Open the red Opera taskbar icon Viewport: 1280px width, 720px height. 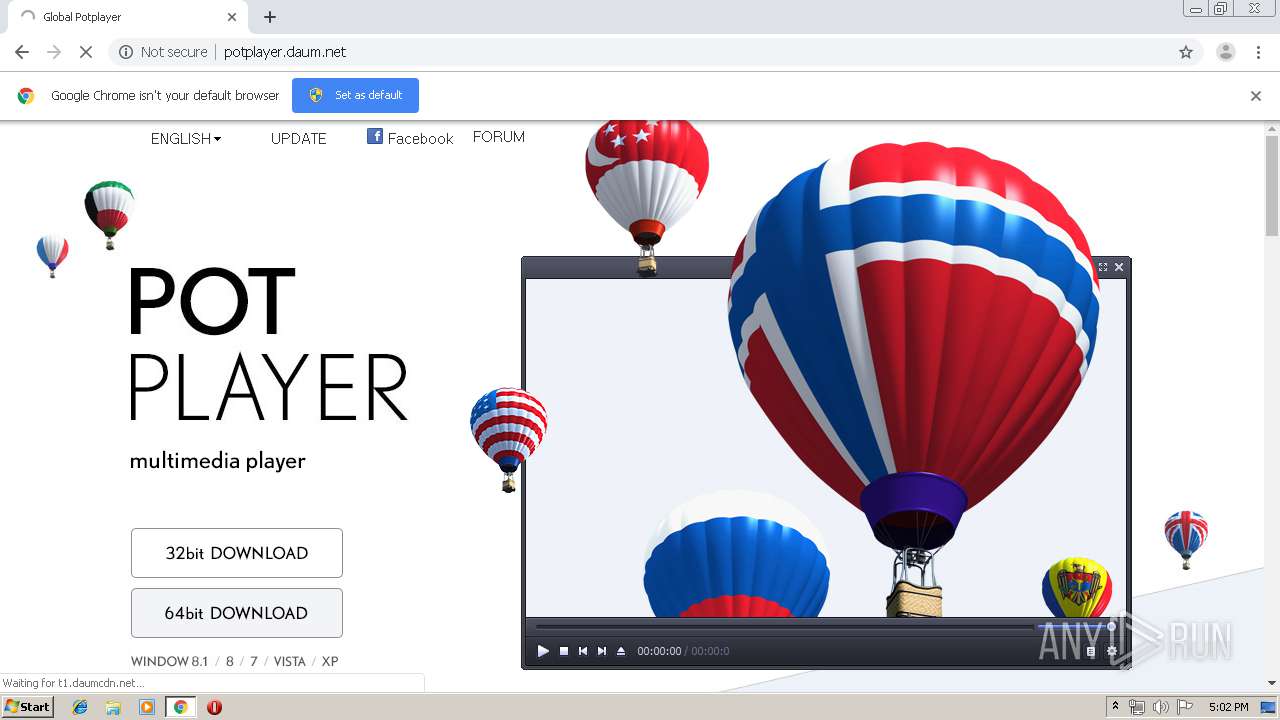point(214,707)
